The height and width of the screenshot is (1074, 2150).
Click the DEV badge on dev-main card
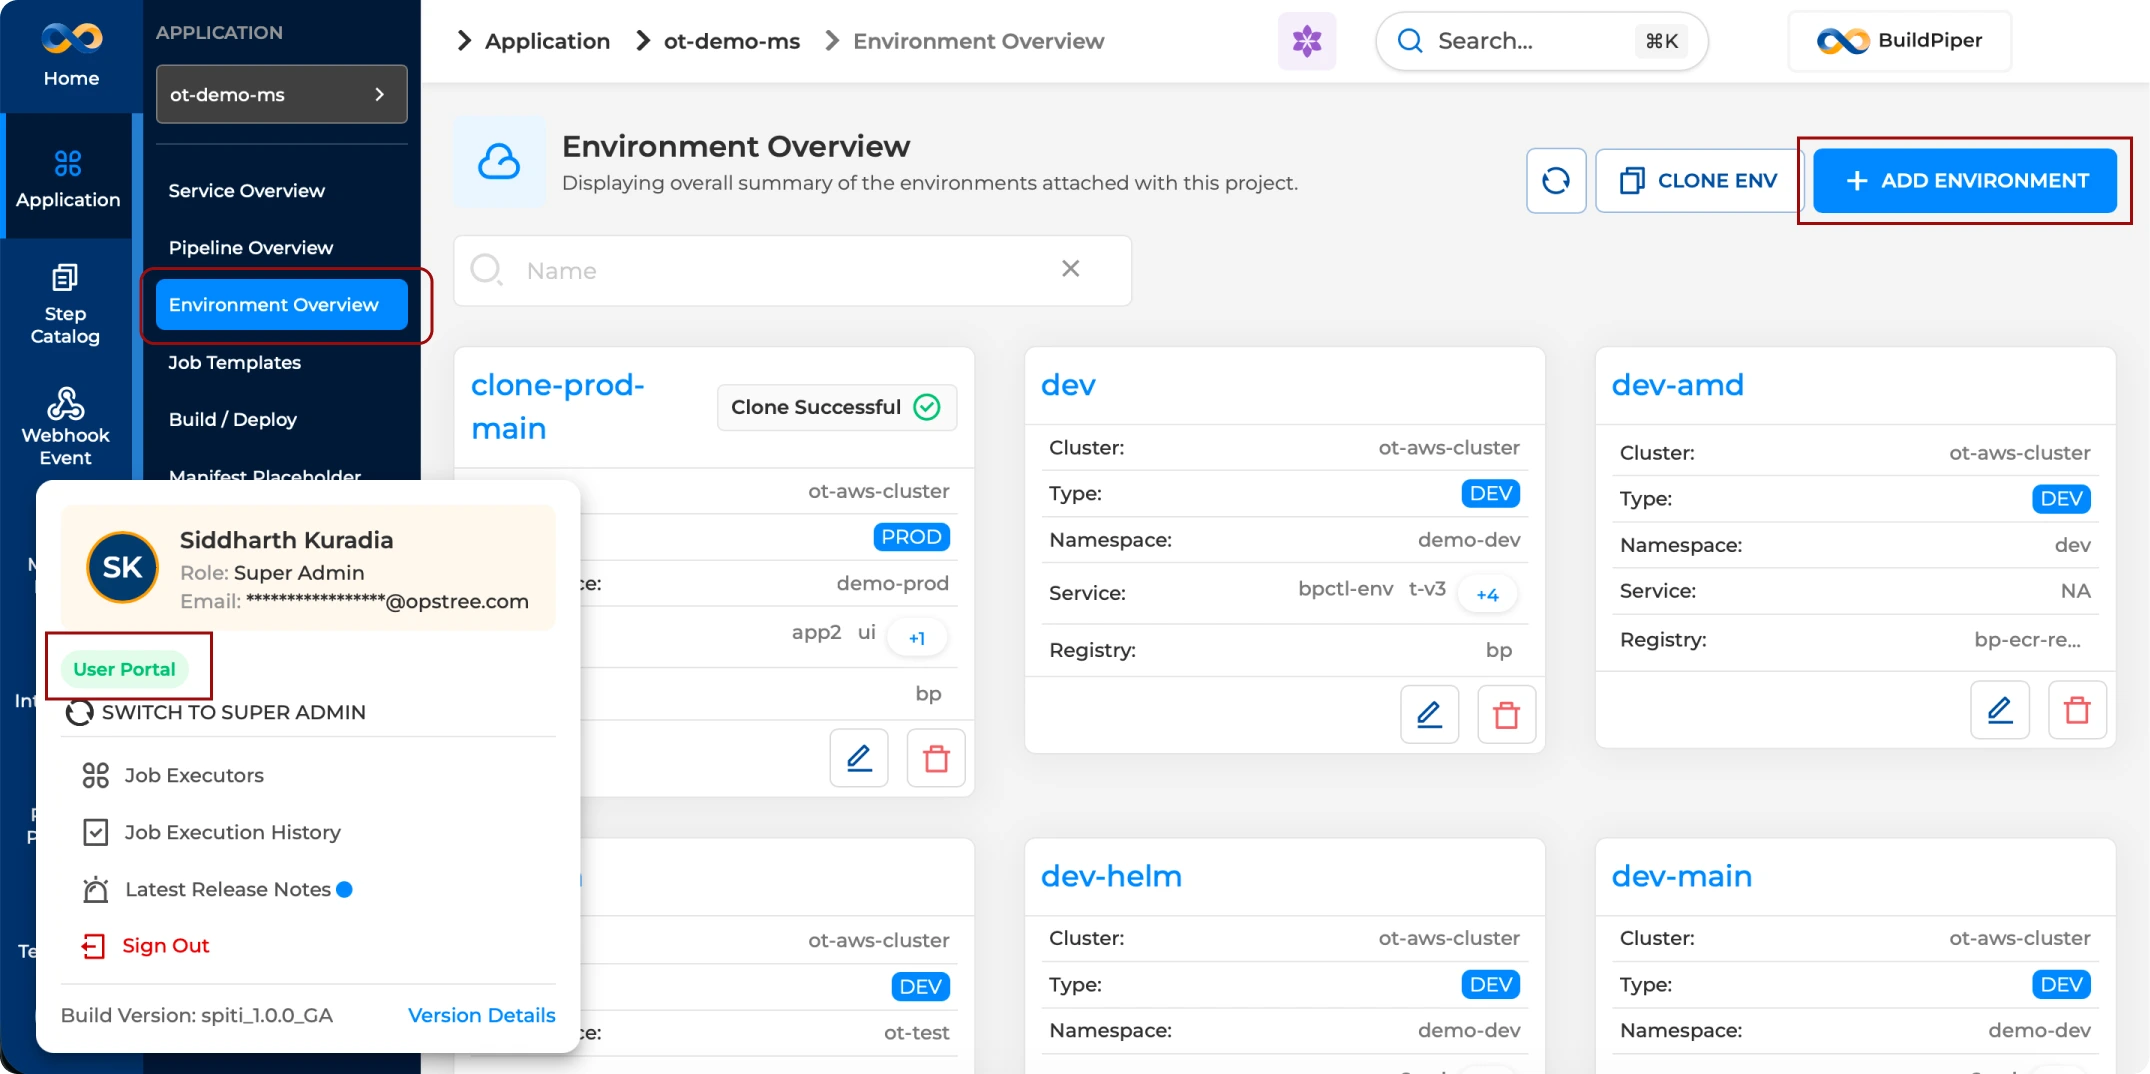pos(2061,985)
